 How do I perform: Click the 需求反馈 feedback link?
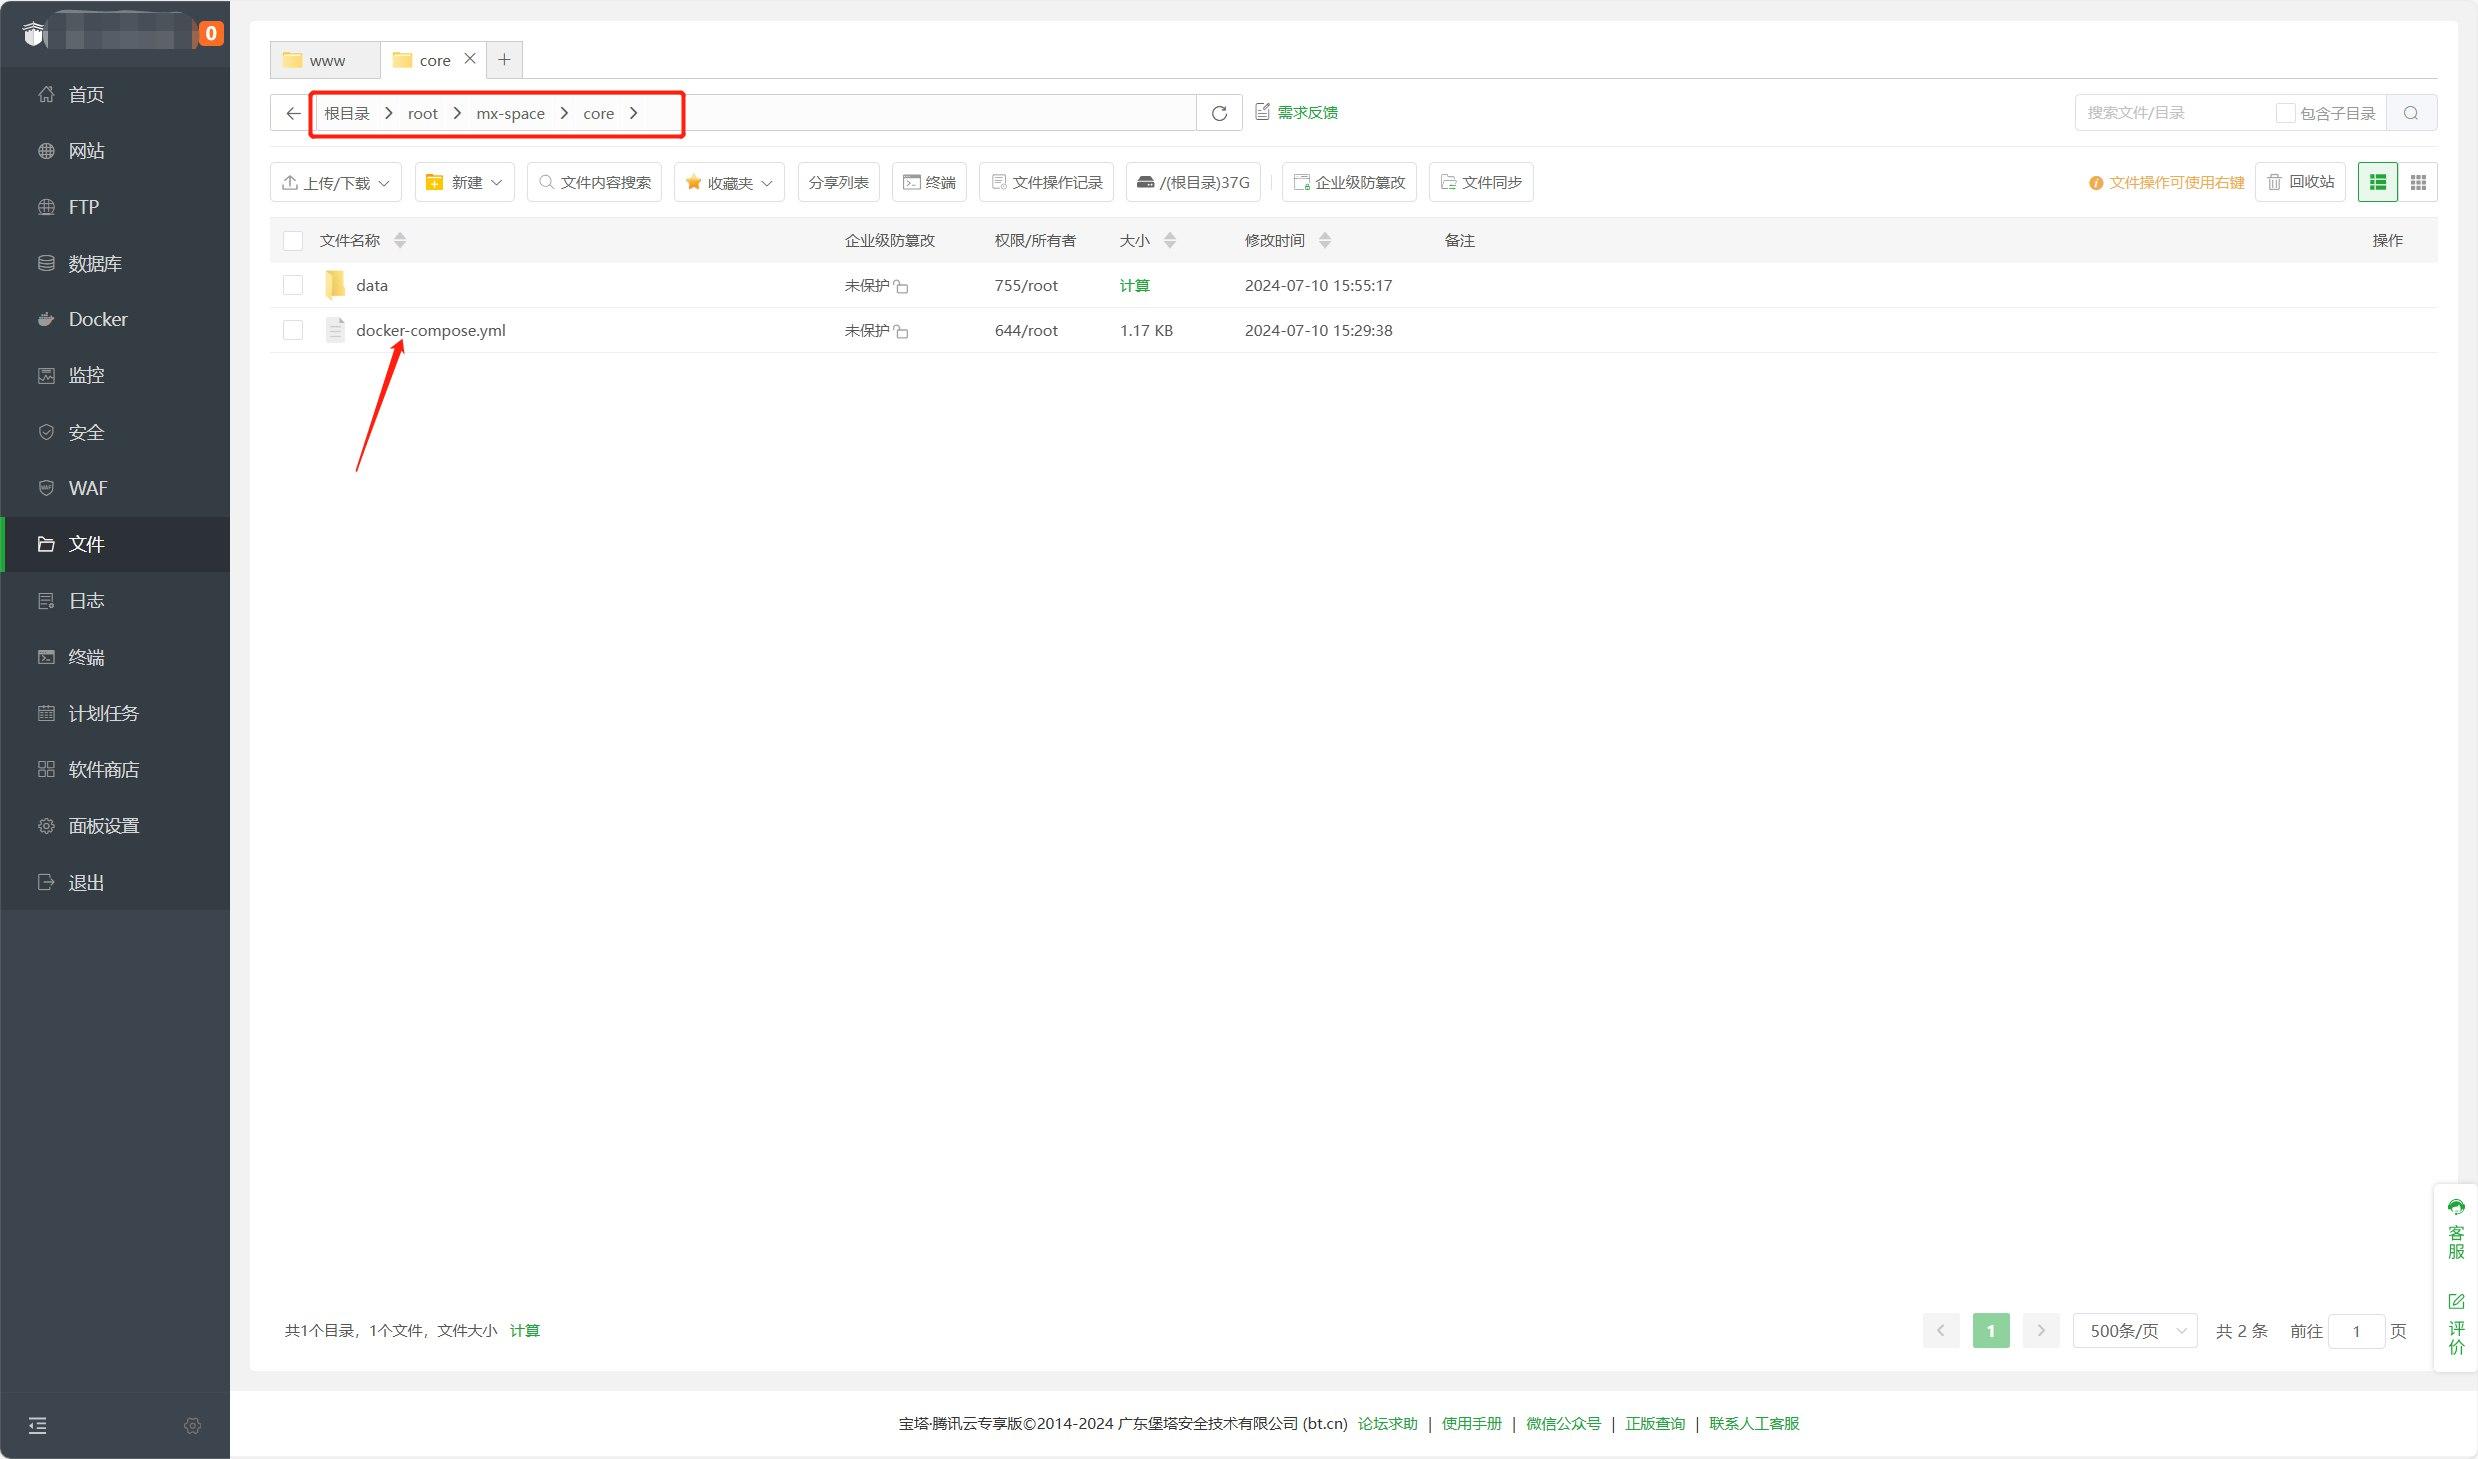pos(1296,112)
